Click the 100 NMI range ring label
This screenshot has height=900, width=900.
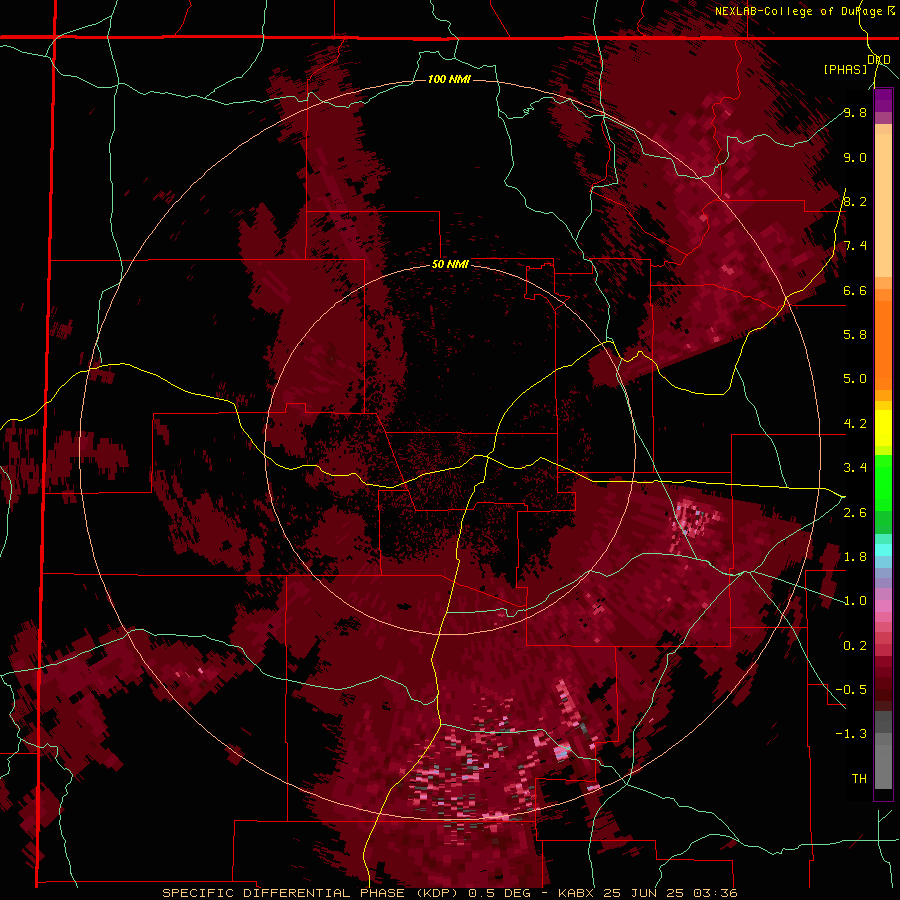(x=449, y=79)
